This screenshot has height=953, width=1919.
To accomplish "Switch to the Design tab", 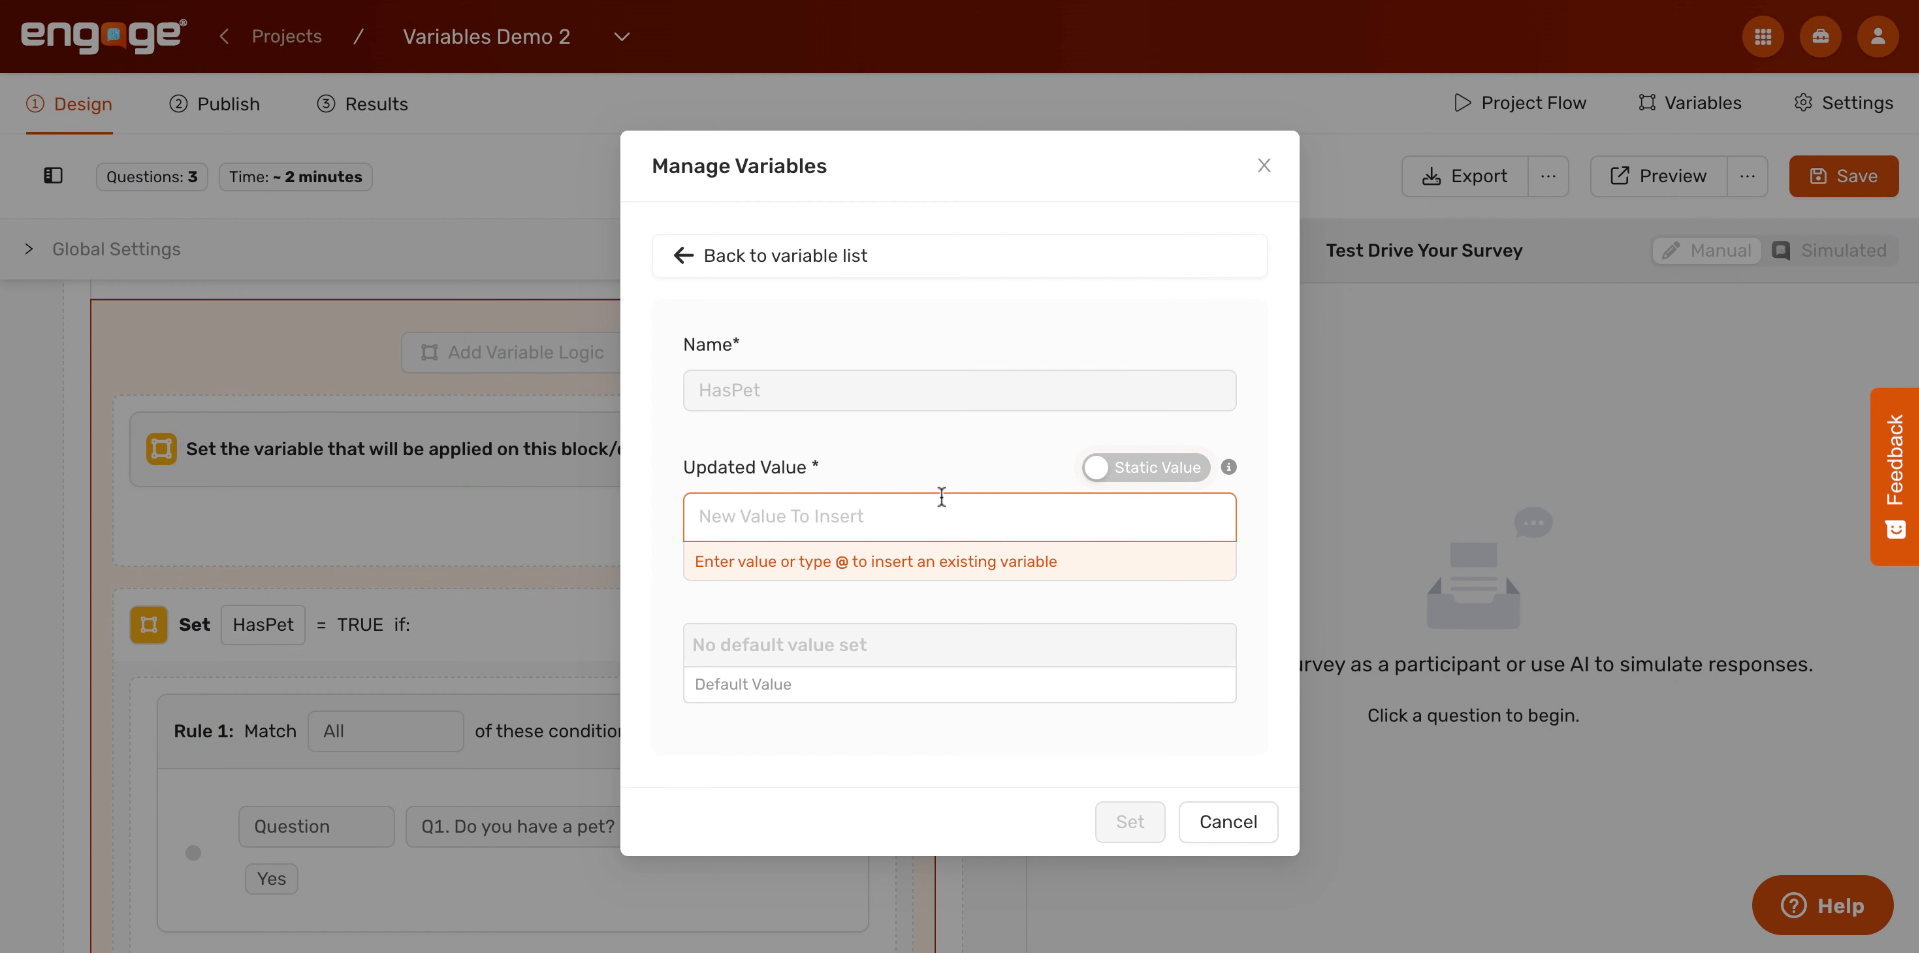I will pyautogui.click(x=69, y=104).
